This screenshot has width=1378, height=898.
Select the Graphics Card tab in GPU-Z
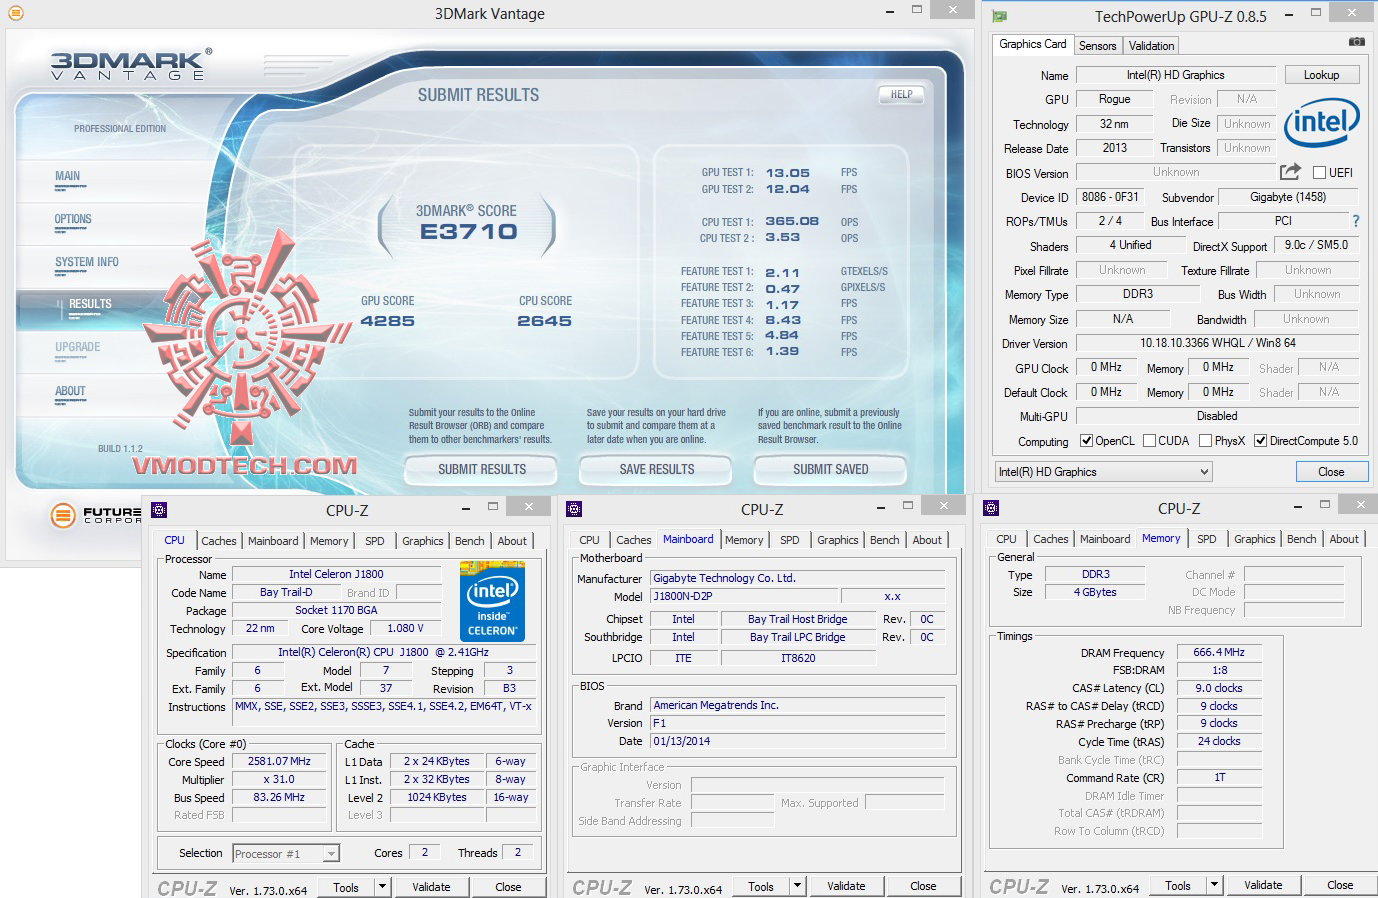tap(1032, 44)
